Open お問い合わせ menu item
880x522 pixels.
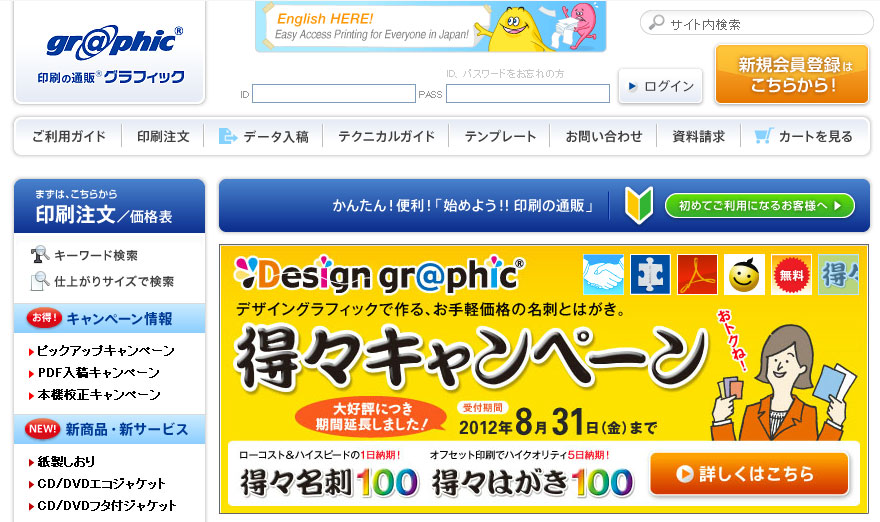click(604, 136)
